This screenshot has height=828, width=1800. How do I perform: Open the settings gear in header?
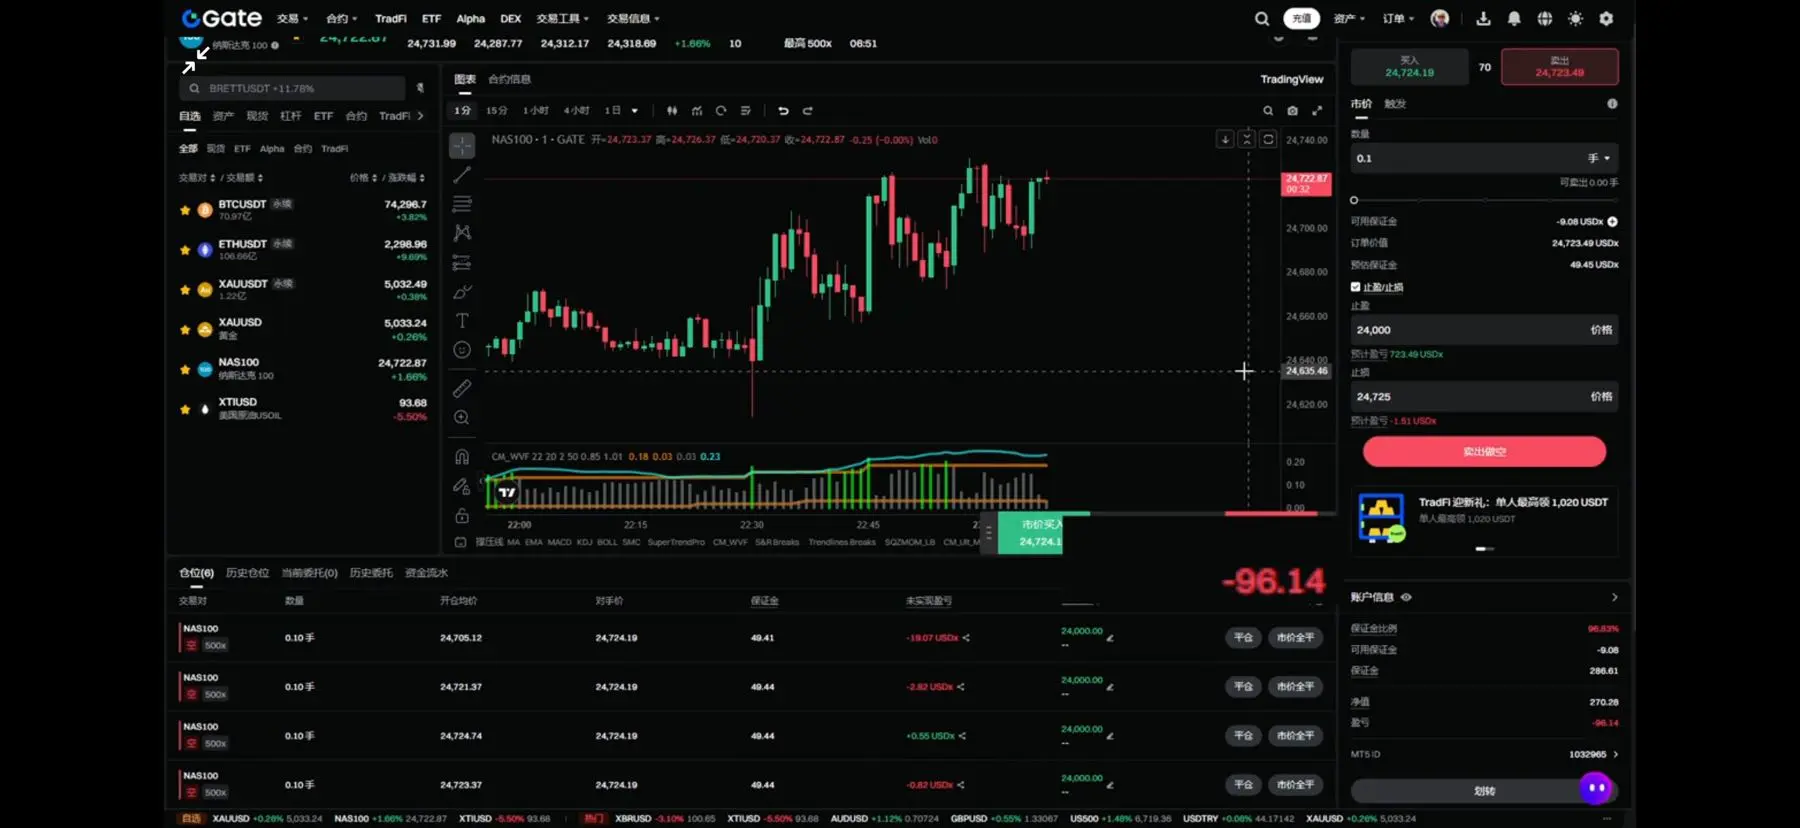[1606, 18]
